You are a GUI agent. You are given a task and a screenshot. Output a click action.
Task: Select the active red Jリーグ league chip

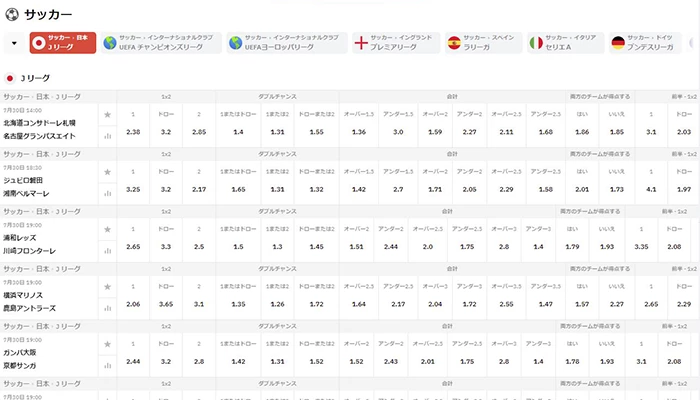pyautogui.click(x=62, y=43)
